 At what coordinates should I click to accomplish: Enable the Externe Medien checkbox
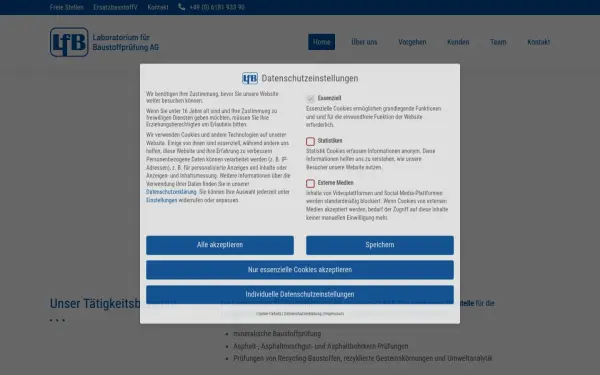(310, 183)
